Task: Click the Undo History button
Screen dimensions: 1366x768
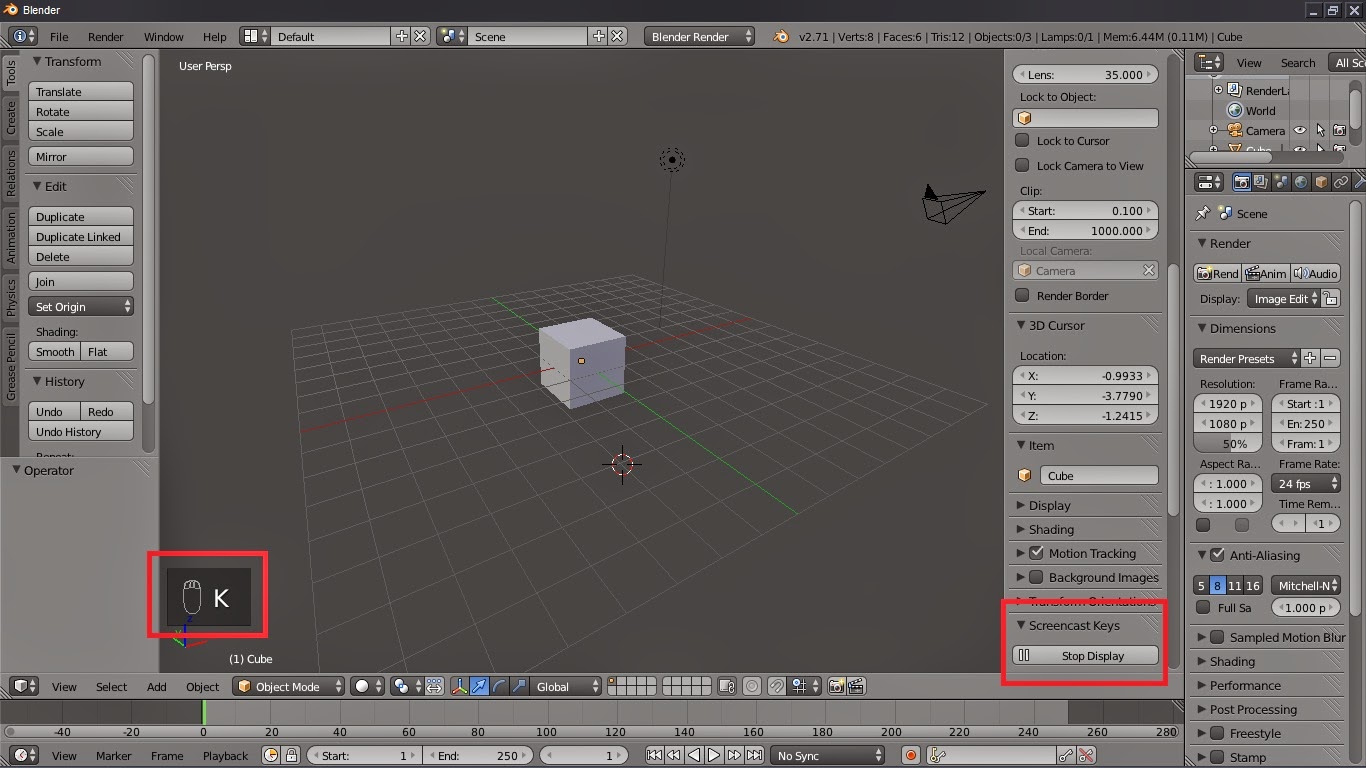Action: (81, 432)
